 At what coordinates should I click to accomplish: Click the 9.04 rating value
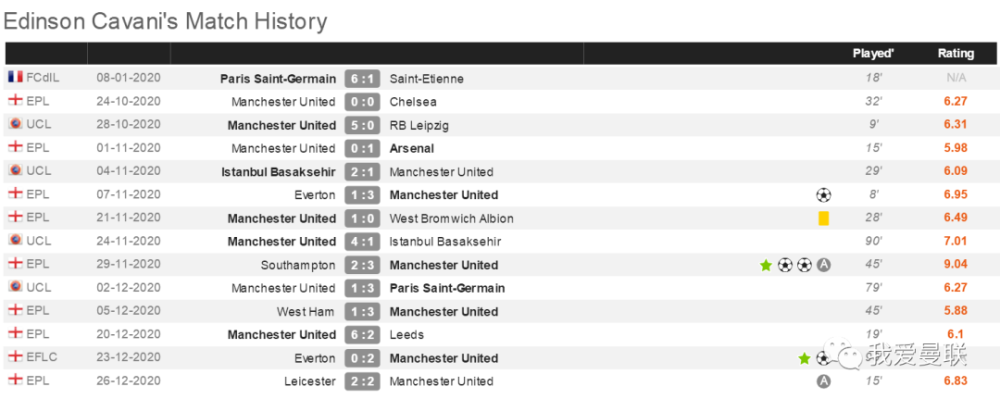point(955,265)
